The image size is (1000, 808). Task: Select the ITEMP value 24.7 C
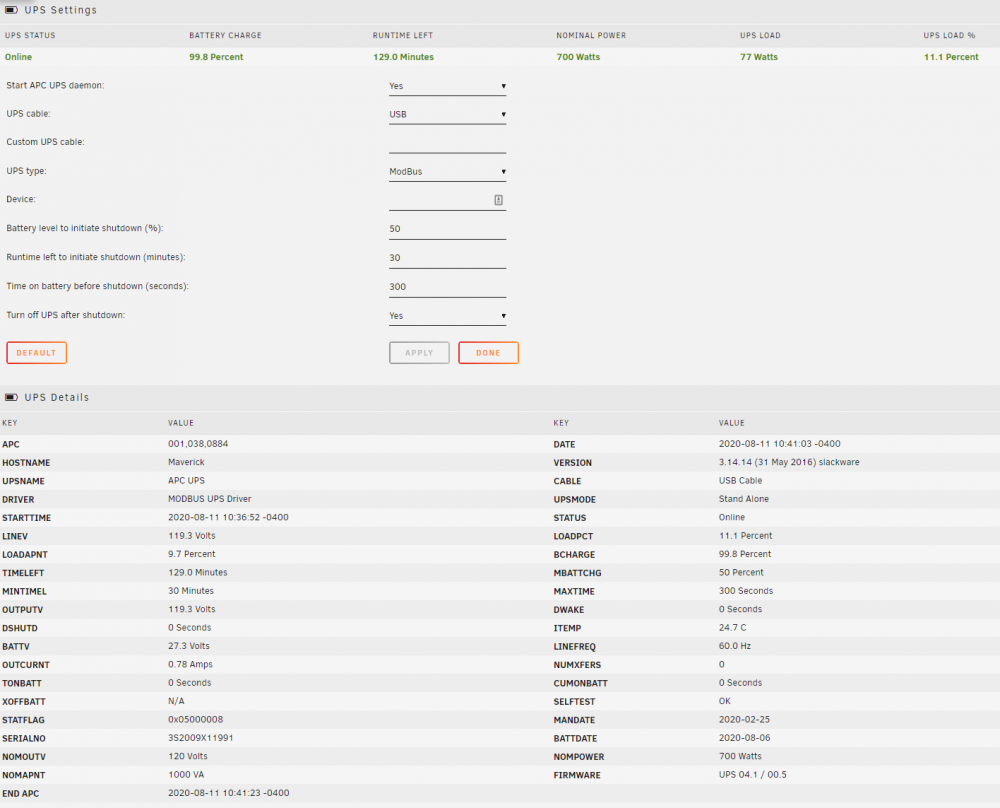(x=733, y=628)
